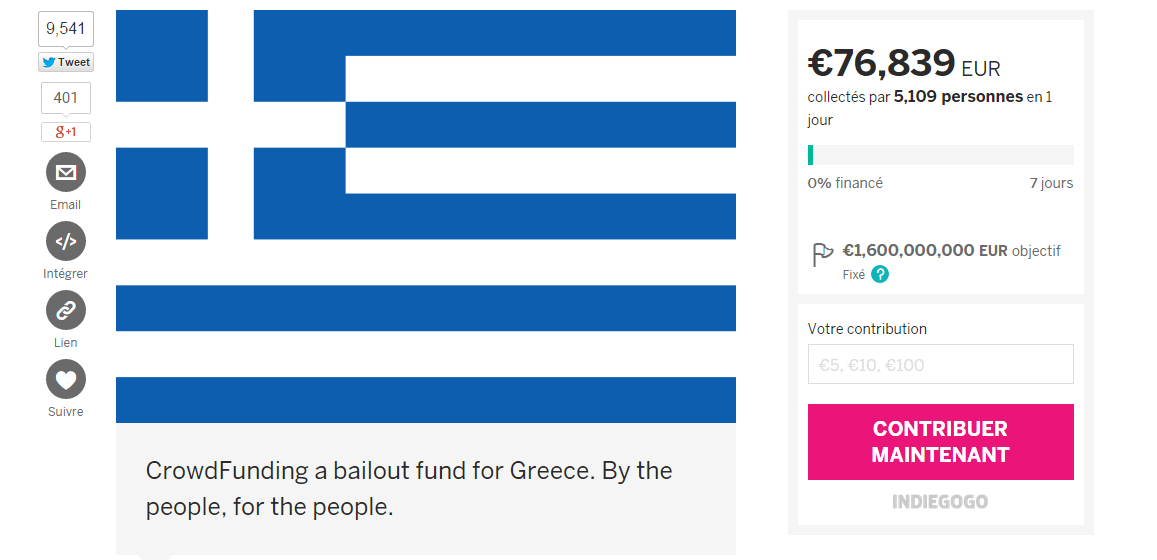Image resolution: width=1157 pixels, height=560 pixels.
Task: Click the help question mark next to Fixé
Action: point(880,274)
